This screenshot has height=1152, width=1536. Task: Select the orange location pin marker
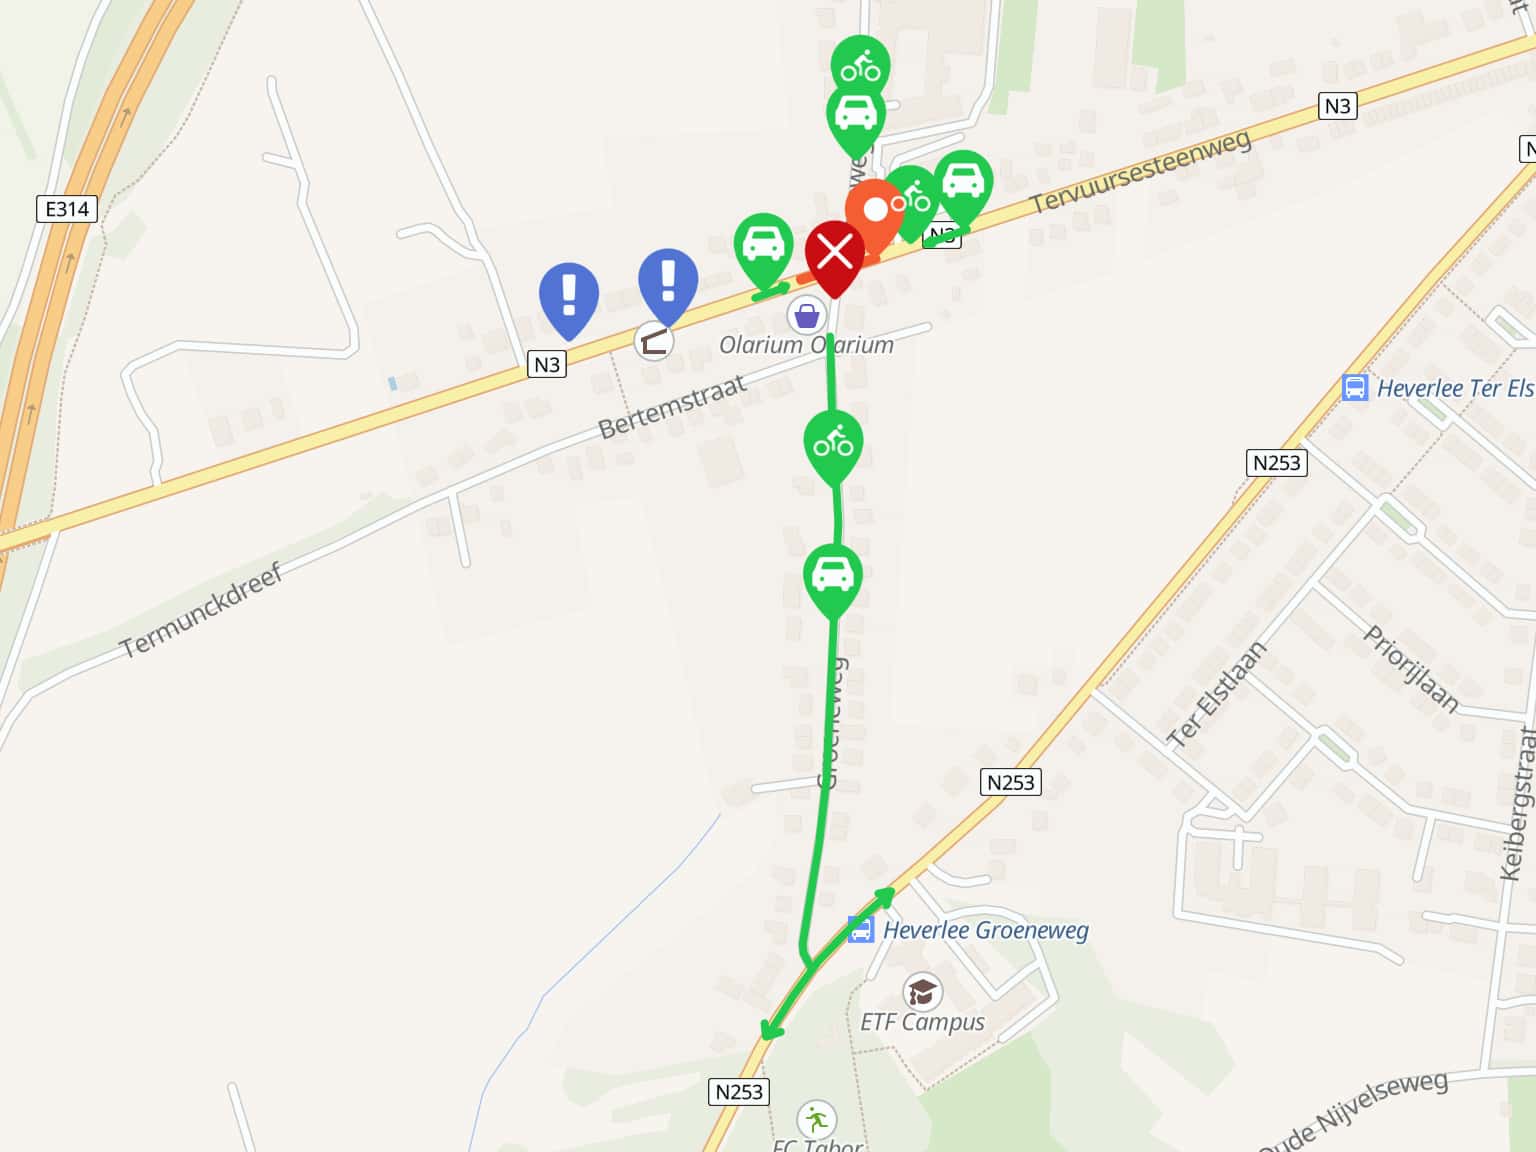click(874, 214)
